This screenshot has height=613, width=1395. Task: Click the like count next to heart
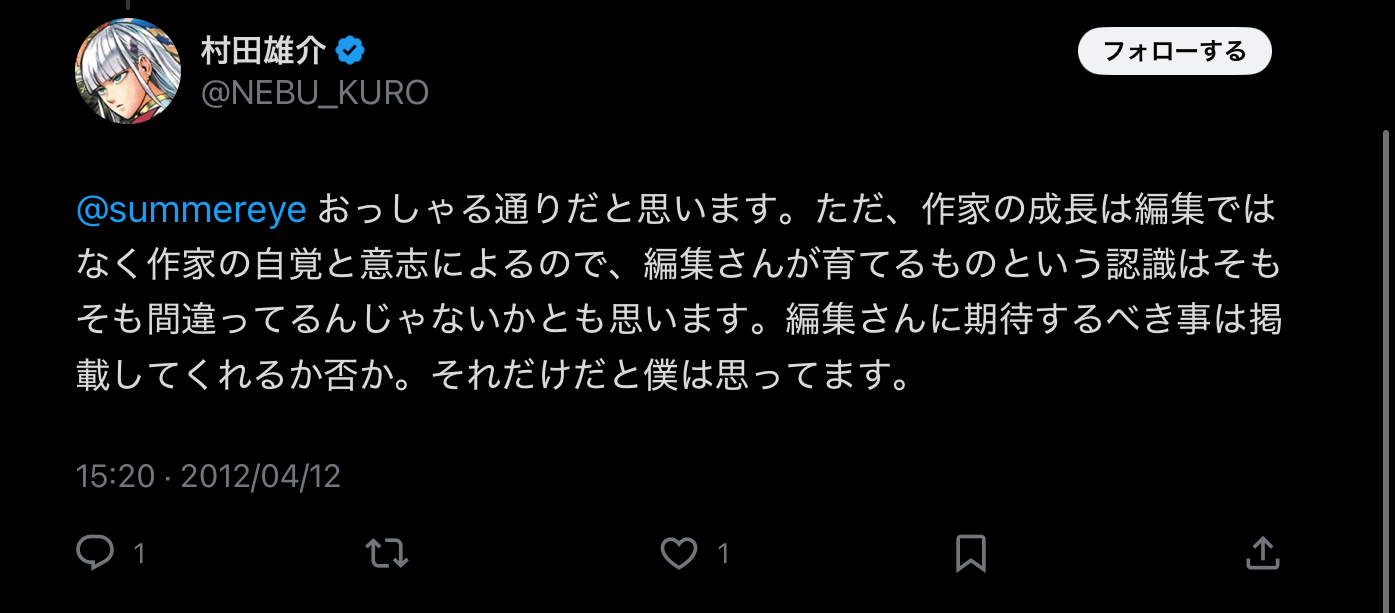coord(723,553)
